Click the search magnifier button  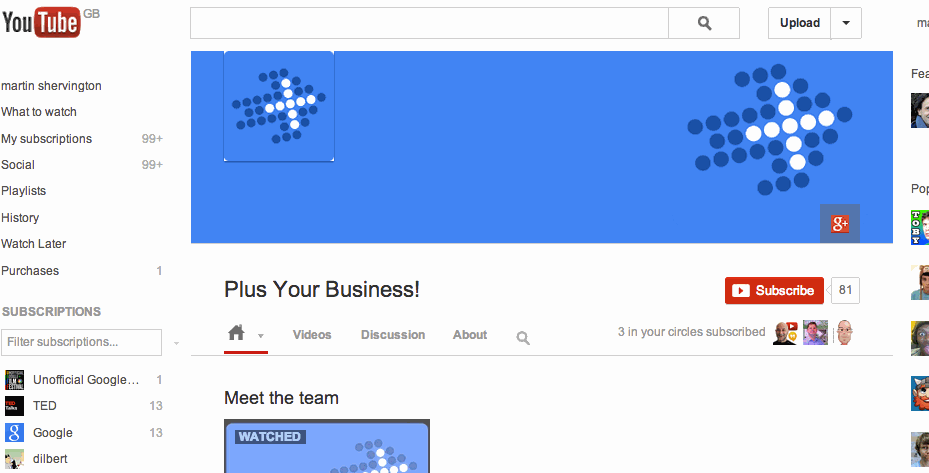click(704, 23)
